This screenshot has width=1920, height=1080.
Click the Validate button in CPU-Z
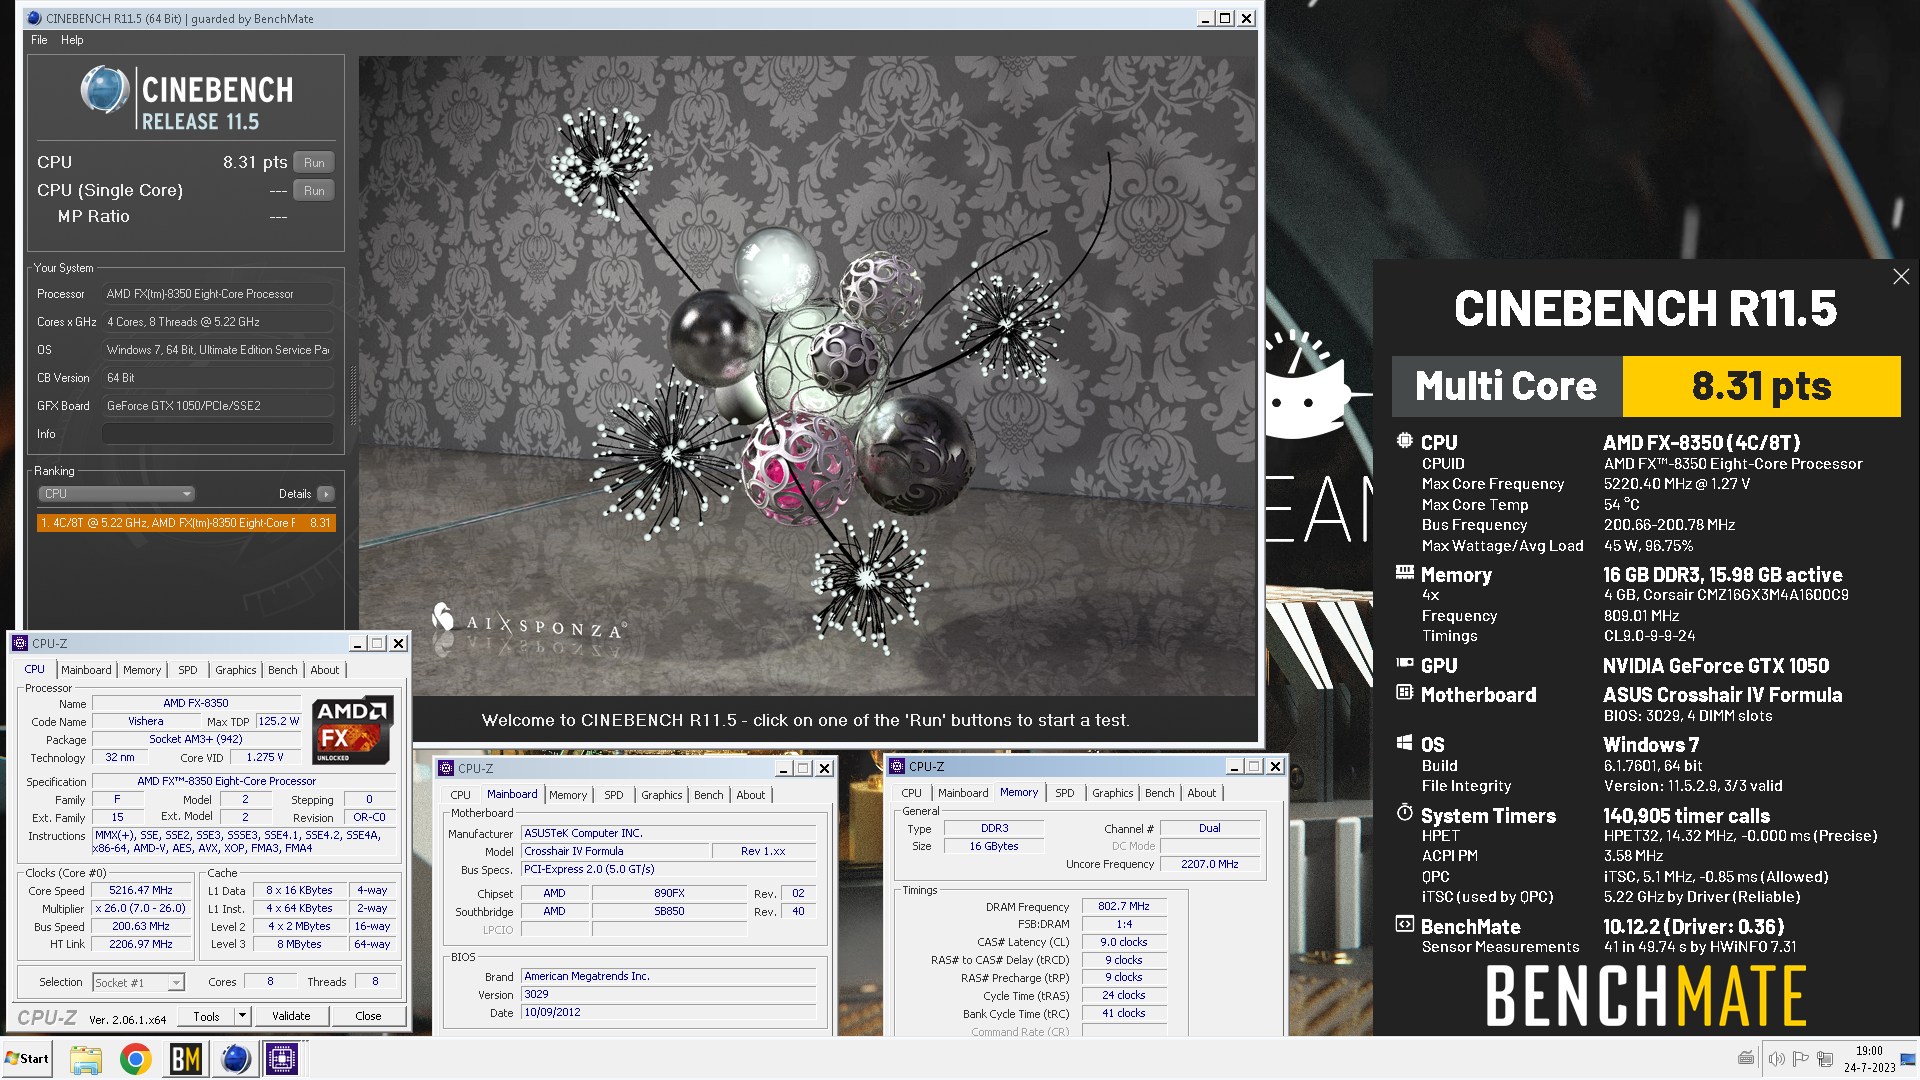tap(291, 1016)
